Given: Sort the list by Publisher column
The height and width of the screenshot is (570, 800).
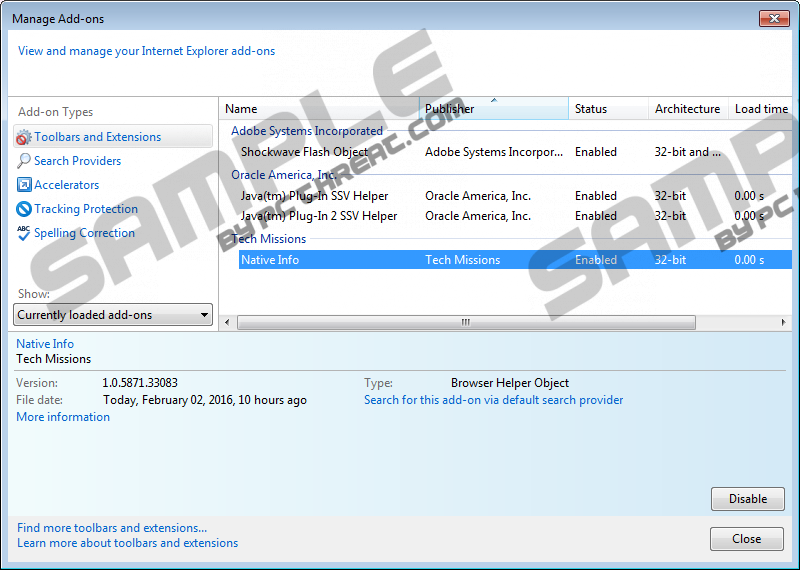Looking at the screenshot, I should click(x=494, y=109).
